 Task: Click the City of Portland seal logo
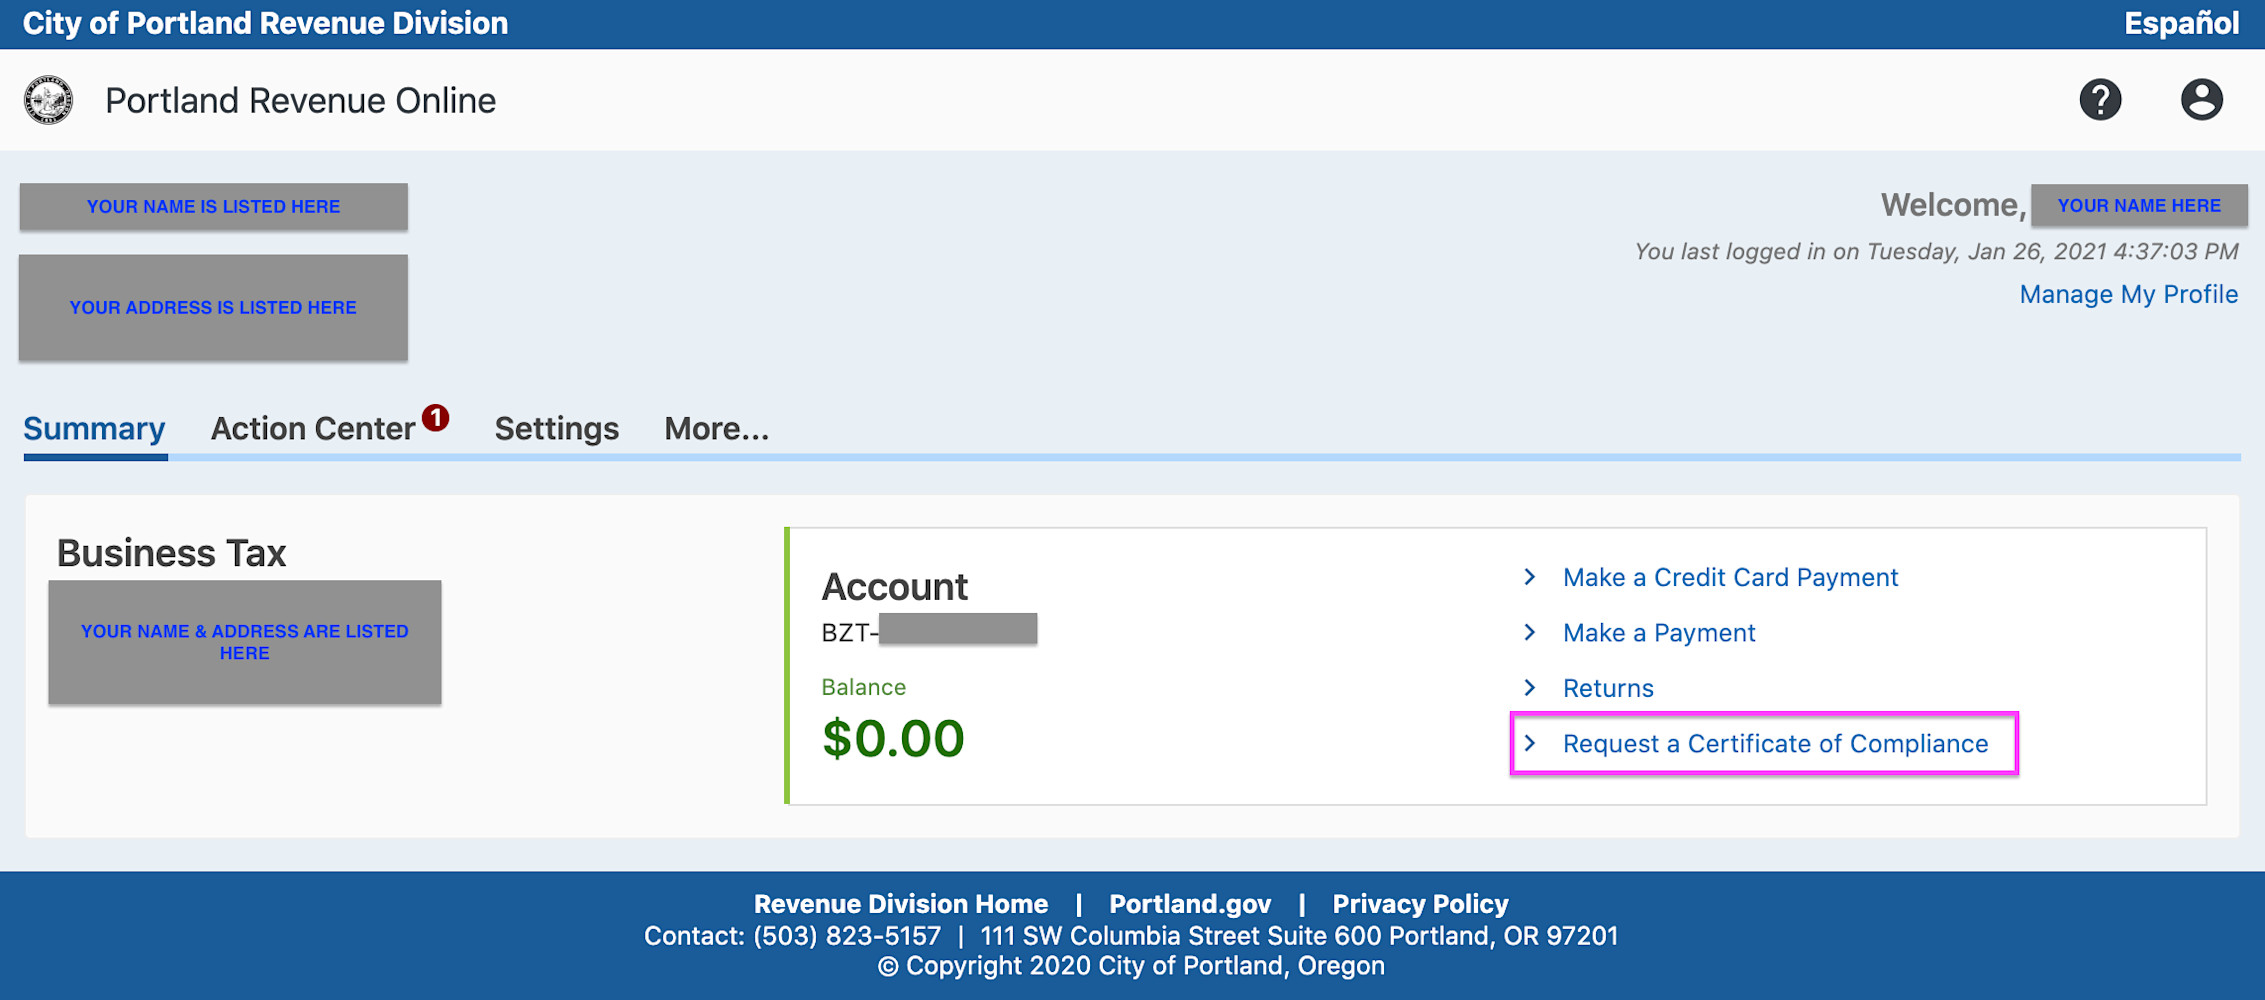coord(48,100)
